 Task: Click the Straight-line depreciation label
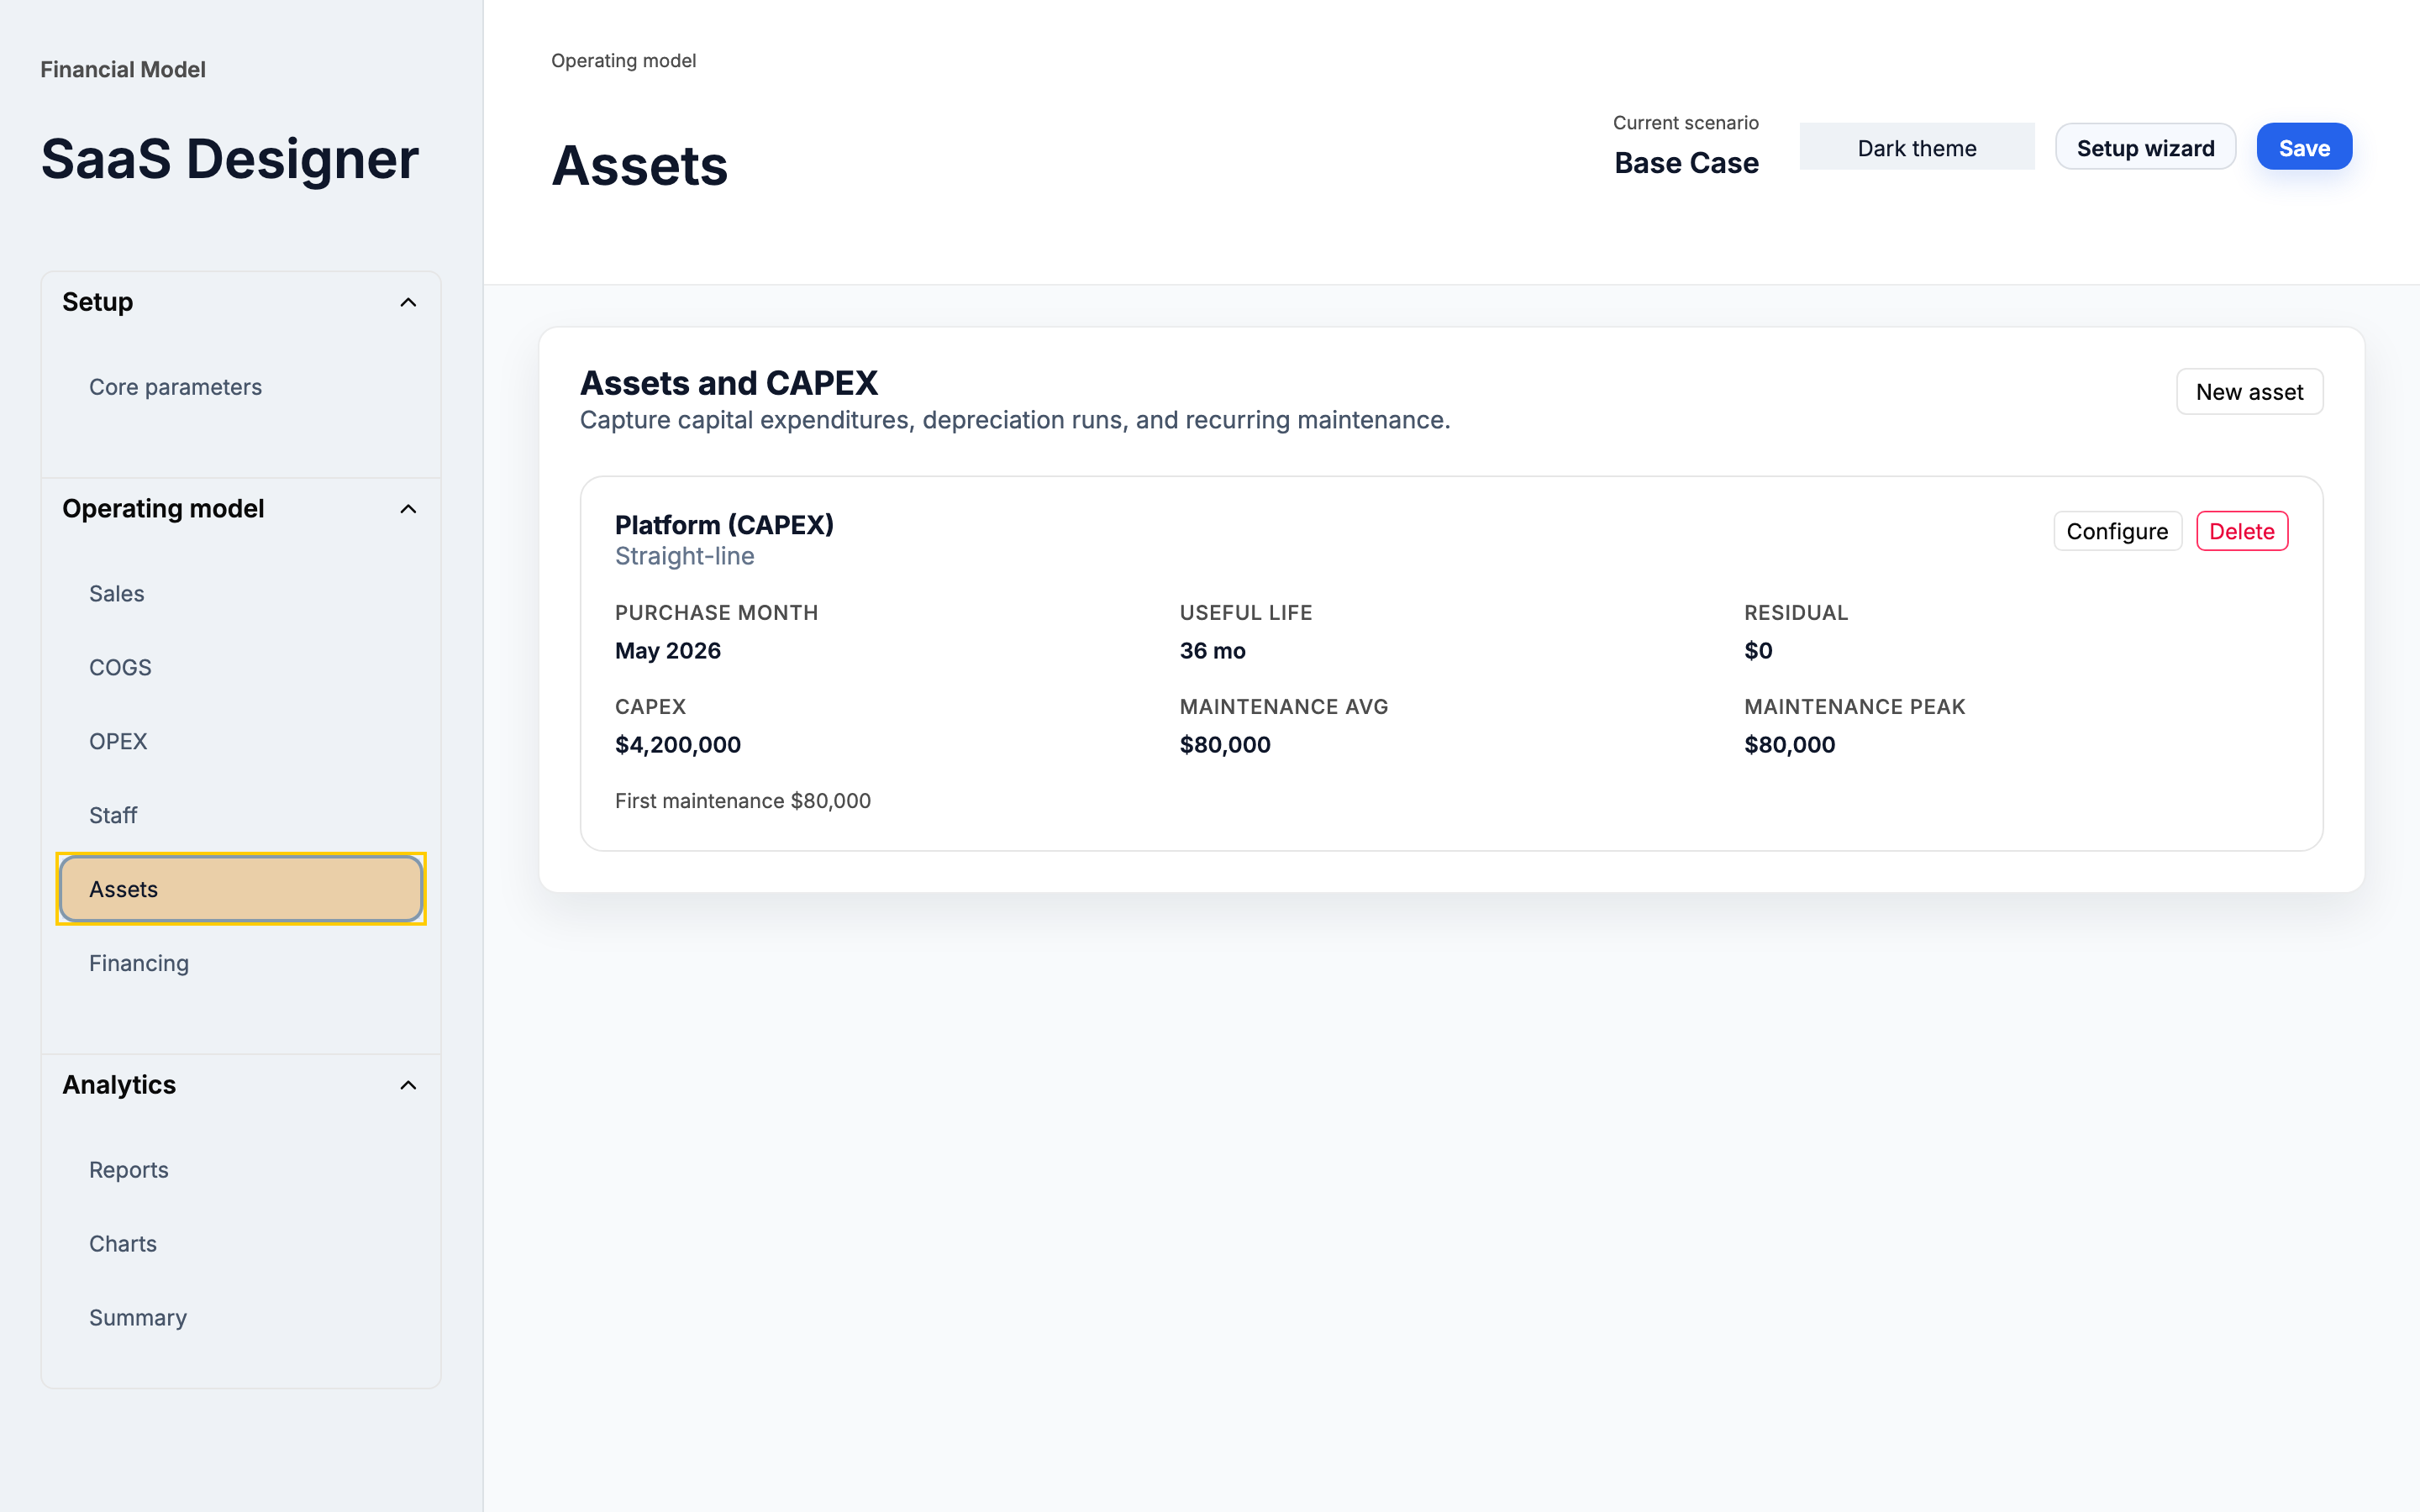(684, 557)
